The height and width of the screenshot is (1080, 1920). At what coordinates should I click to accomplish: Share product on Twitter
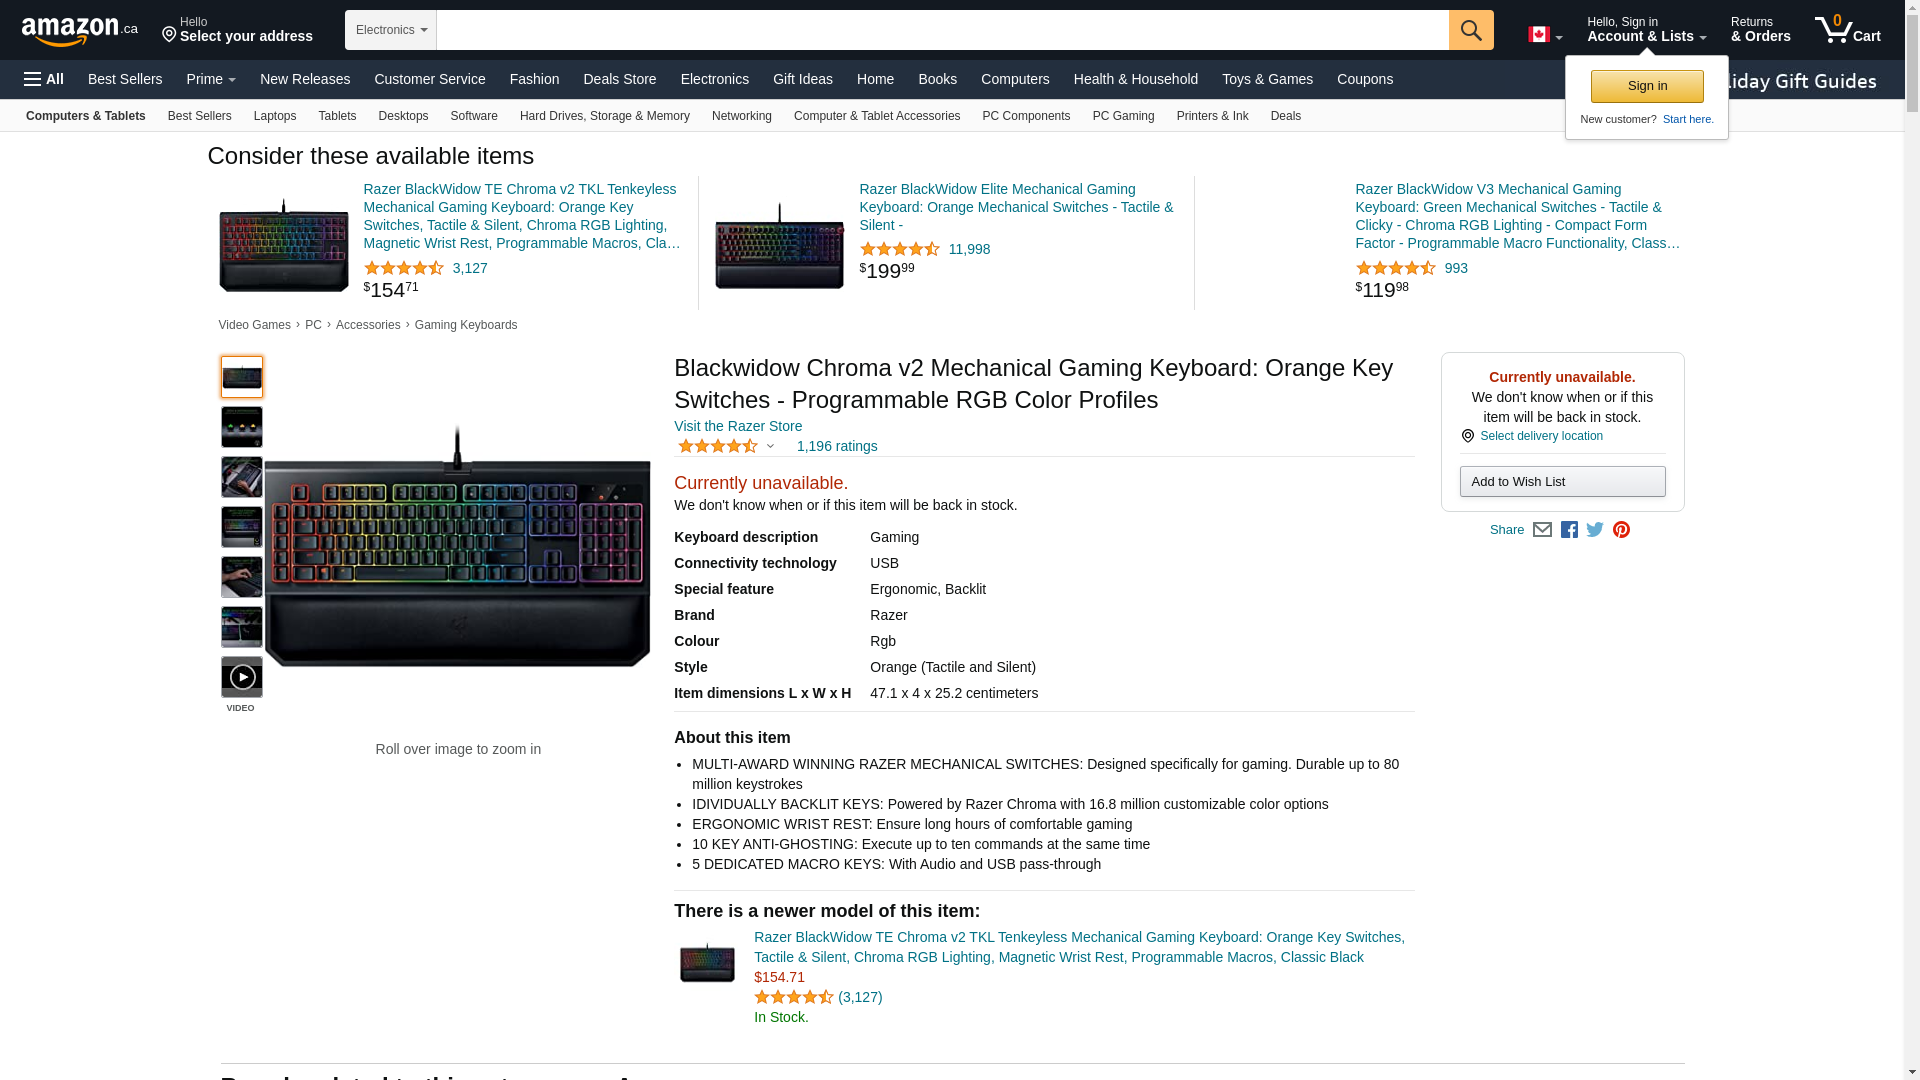(1595, 530)
